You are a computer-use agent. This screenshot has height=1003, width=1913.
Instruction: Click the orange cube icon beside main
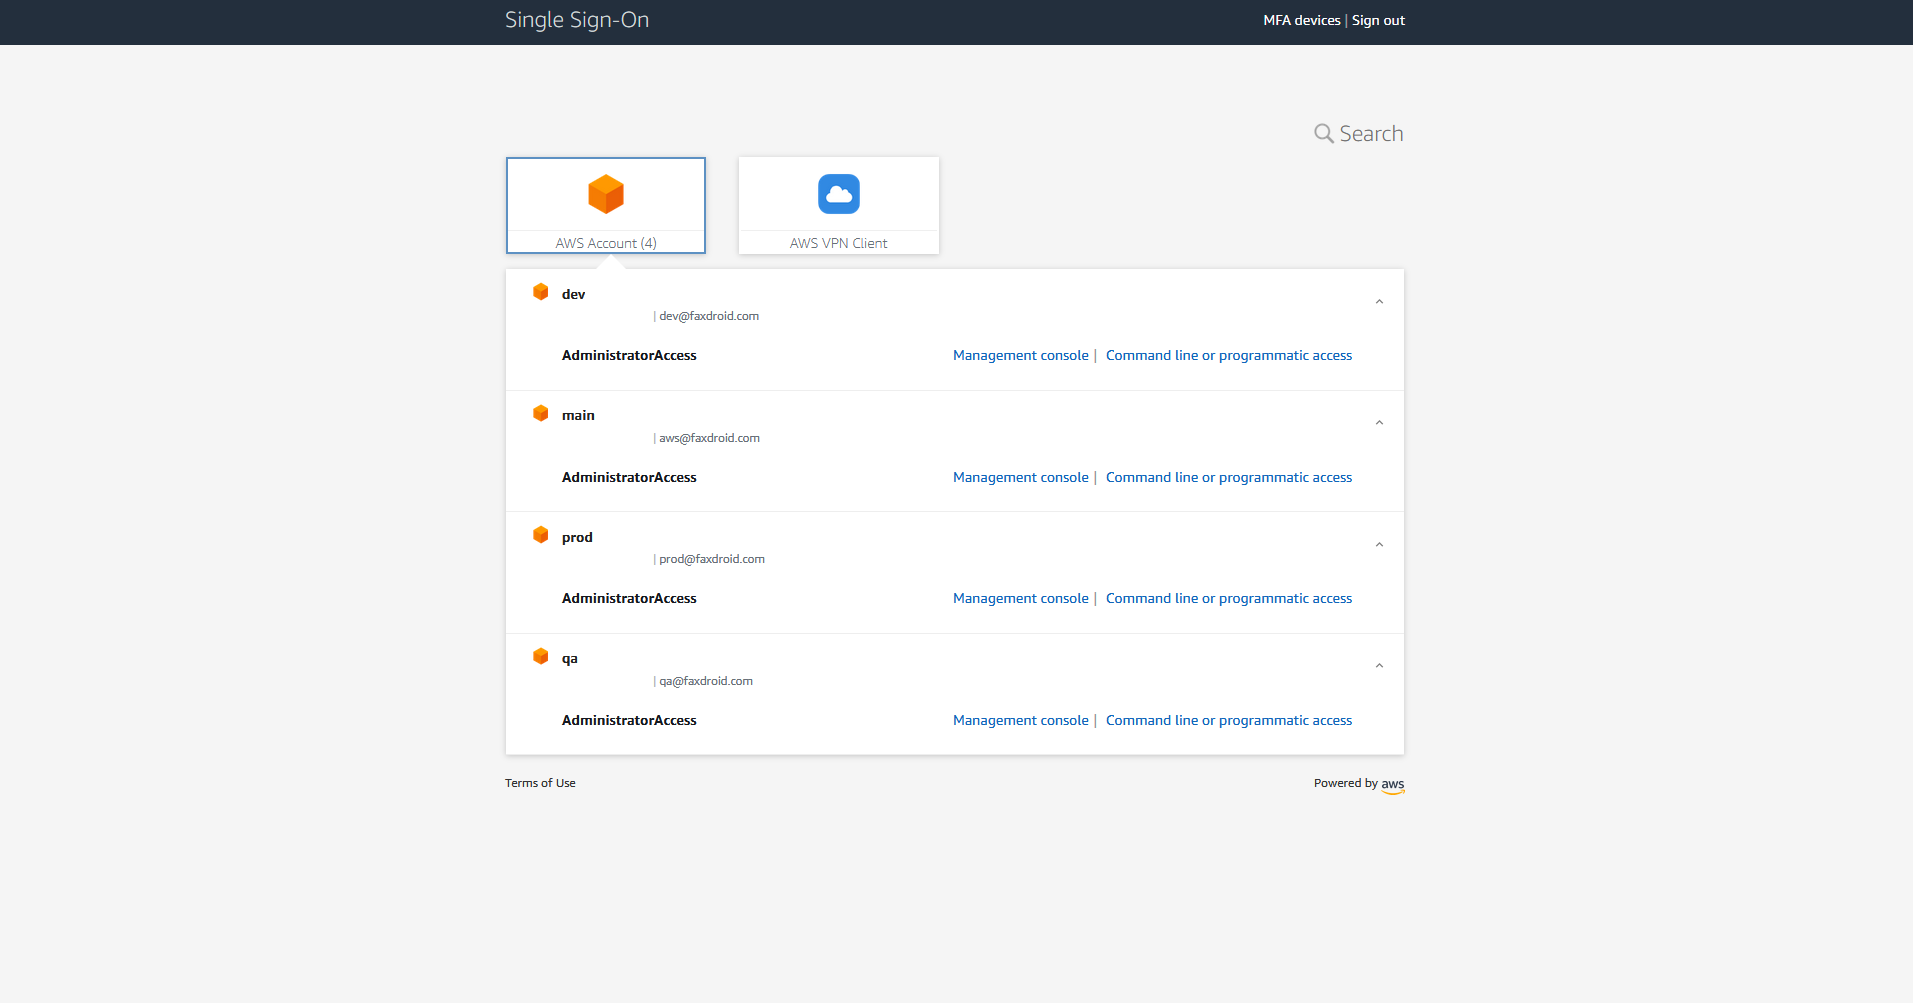click(541, 413)
